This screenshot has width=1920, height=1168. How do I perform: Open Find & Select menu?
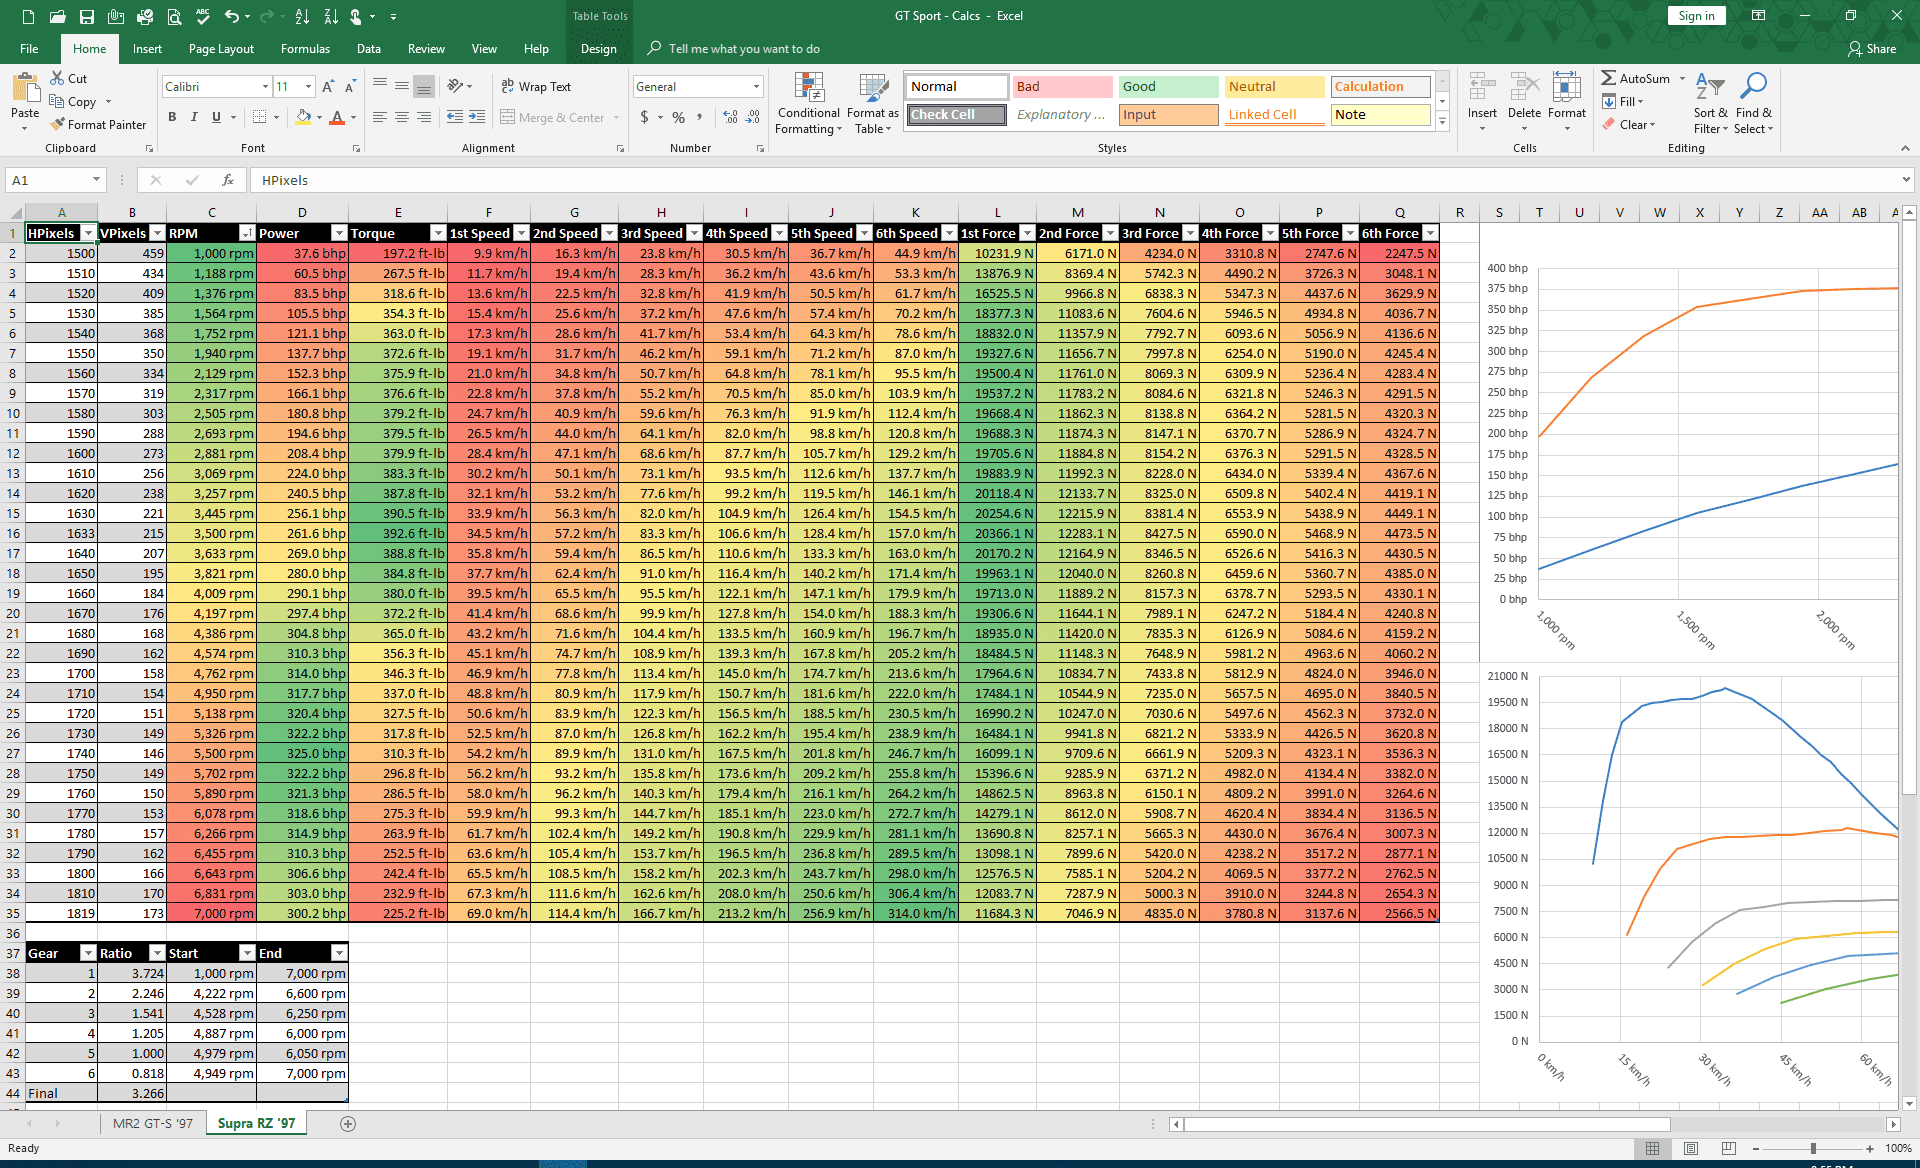click(x=1753, y=103)
